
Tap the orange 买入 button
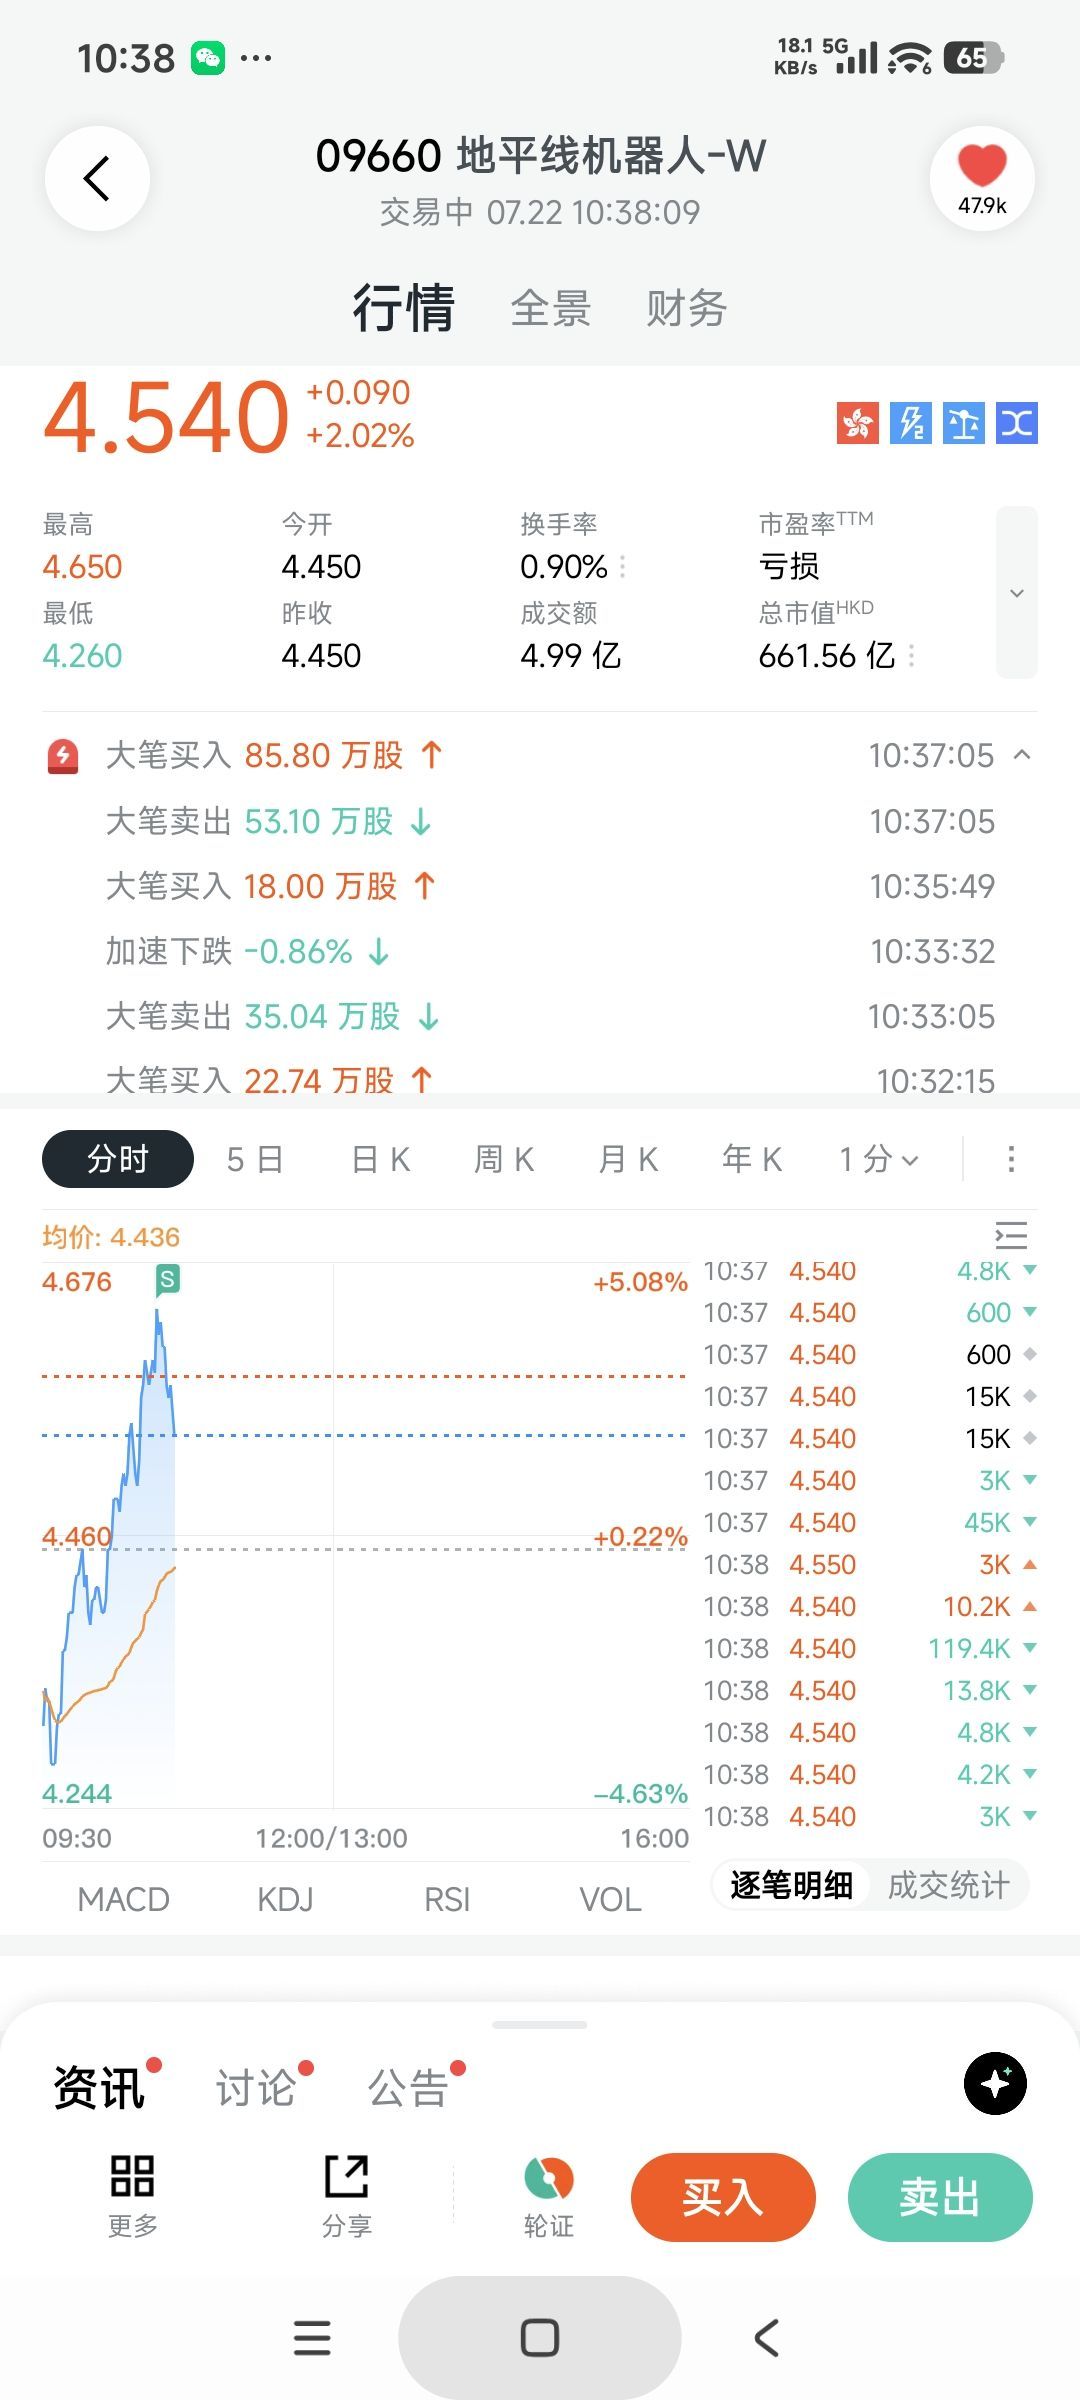tap(723, 2197)
